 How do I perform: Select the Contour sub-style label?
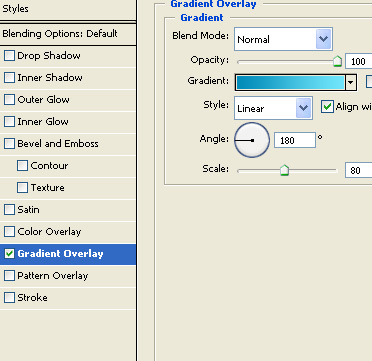click(x=49, y=166)
